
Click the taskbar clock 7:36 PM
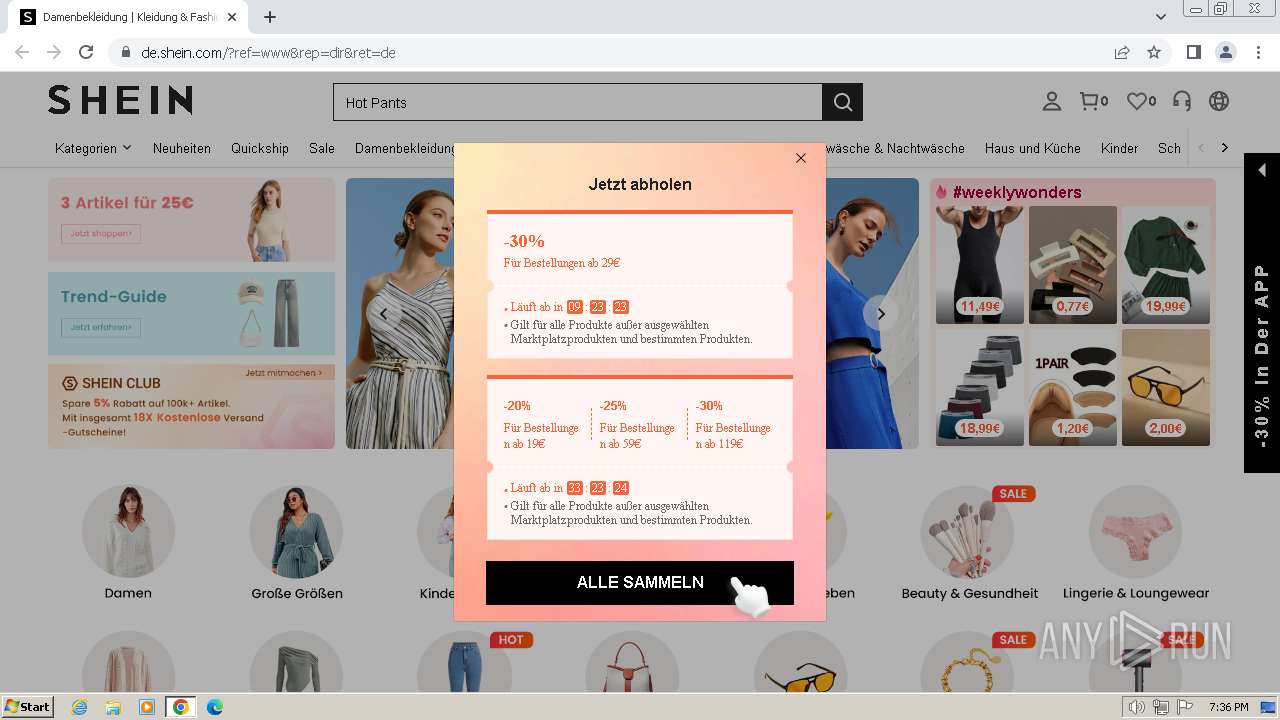point(1228,707)
